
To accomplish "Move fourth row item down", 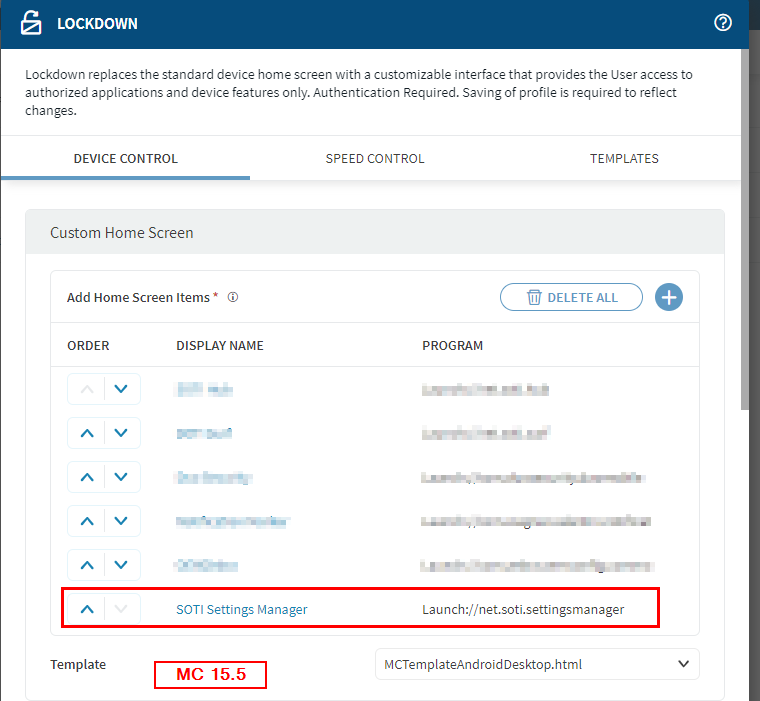I will click(x=121, y=521).
